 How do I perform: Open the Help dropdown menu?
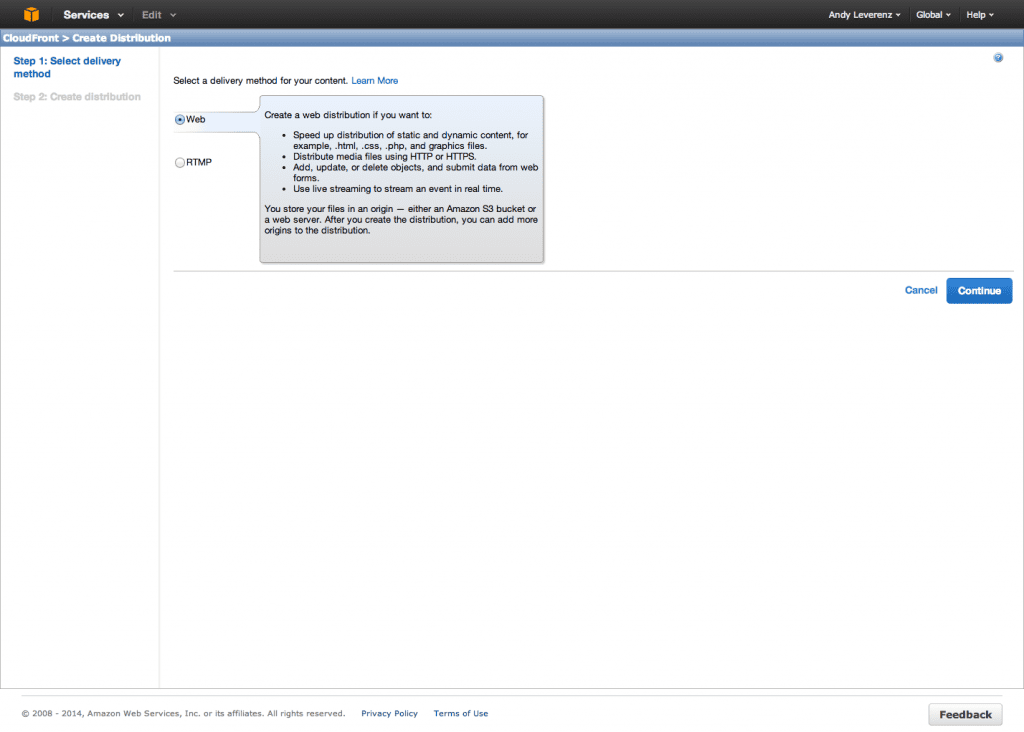[x=979, y=14]
